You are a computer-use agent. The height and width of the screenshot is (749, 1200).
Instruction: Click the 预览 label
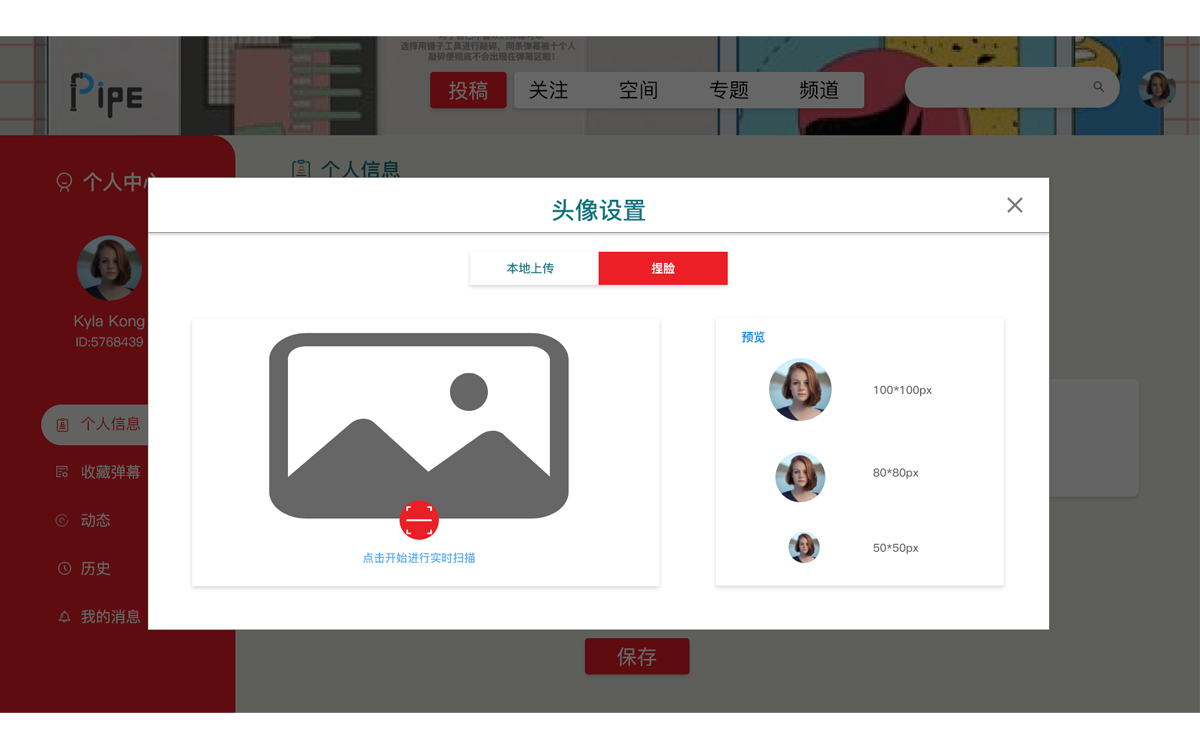(753, 337)
